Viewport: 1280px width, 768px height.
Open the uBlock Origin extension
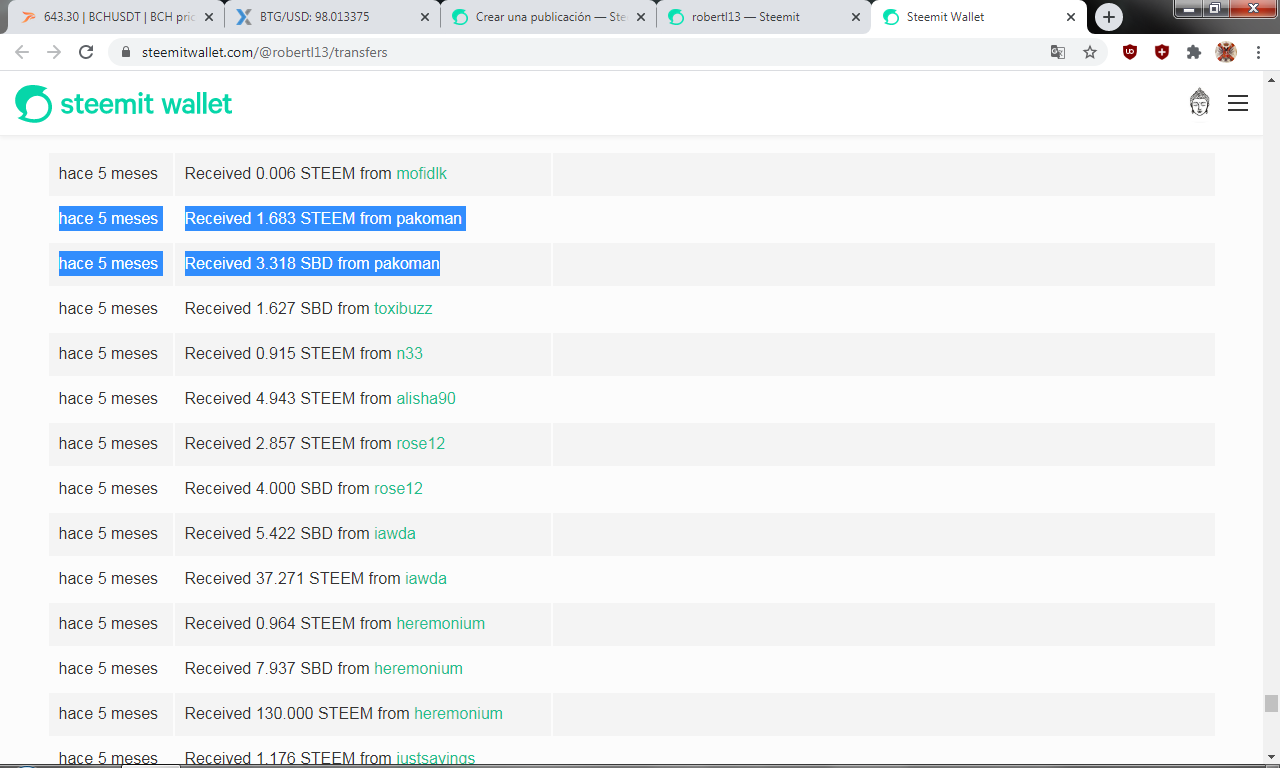coord(1130,52)
